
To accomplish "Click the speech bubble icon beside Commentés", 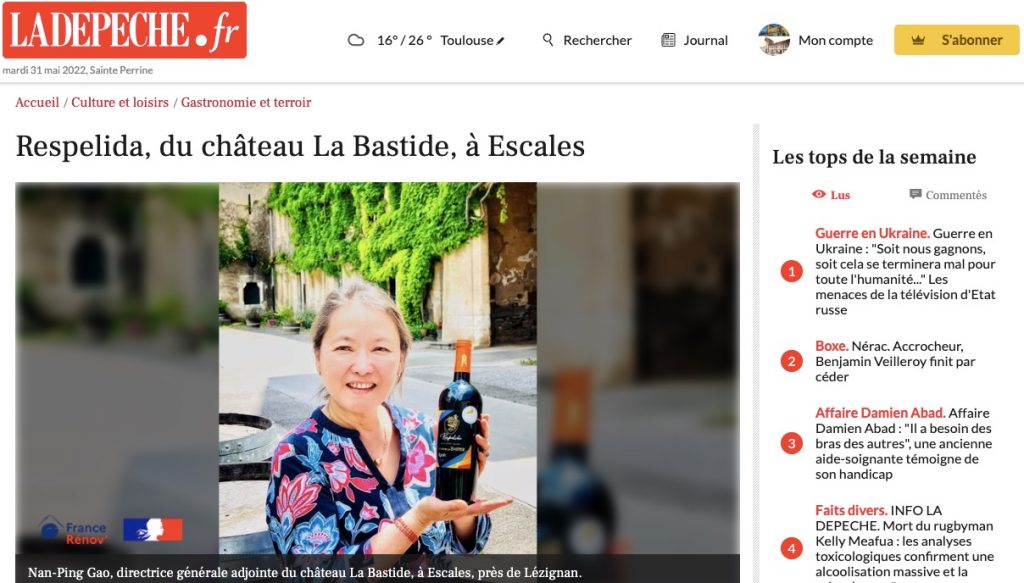I will pos(915,194).
